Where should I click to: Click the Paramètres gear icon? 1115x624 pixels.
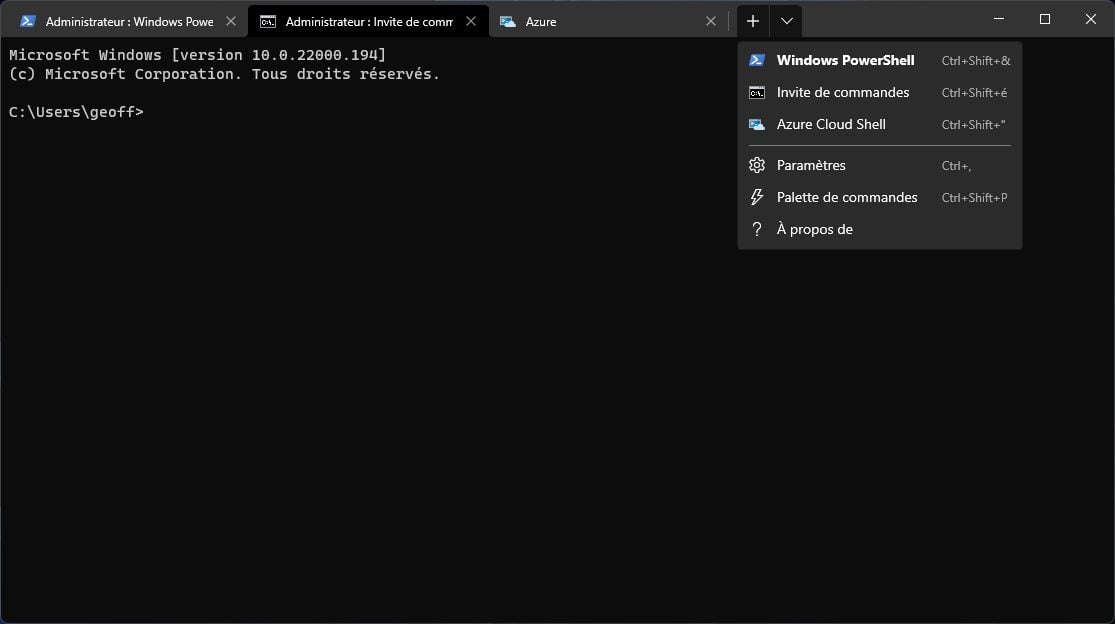(x=757, y=166)
